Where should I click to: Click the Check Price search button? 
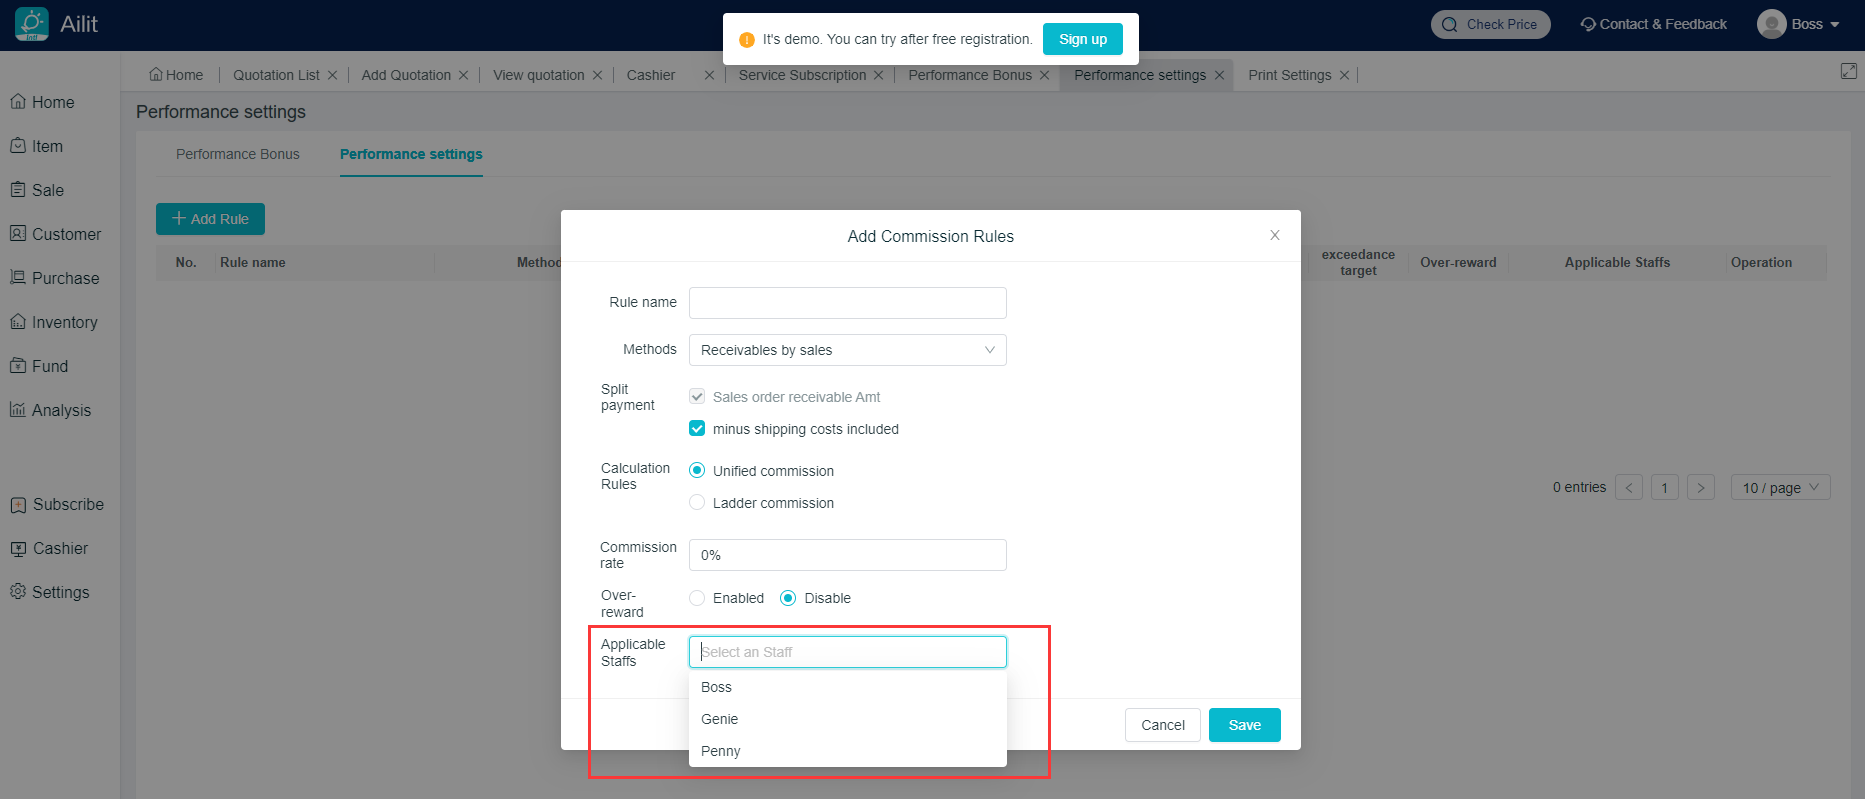[x=1490, y=24]
